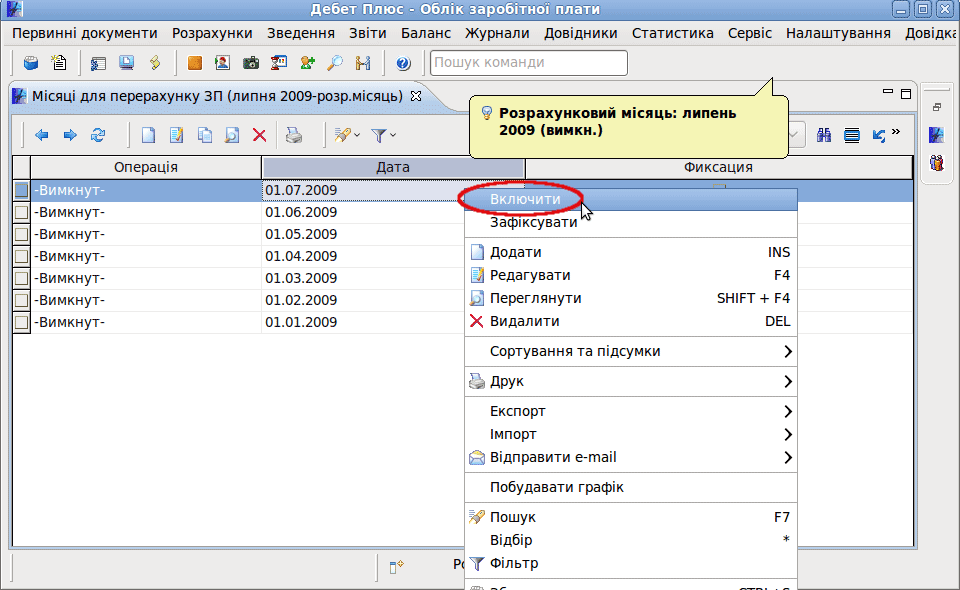
Task: Open the Первинні документи menu
Action: (84, 33)
